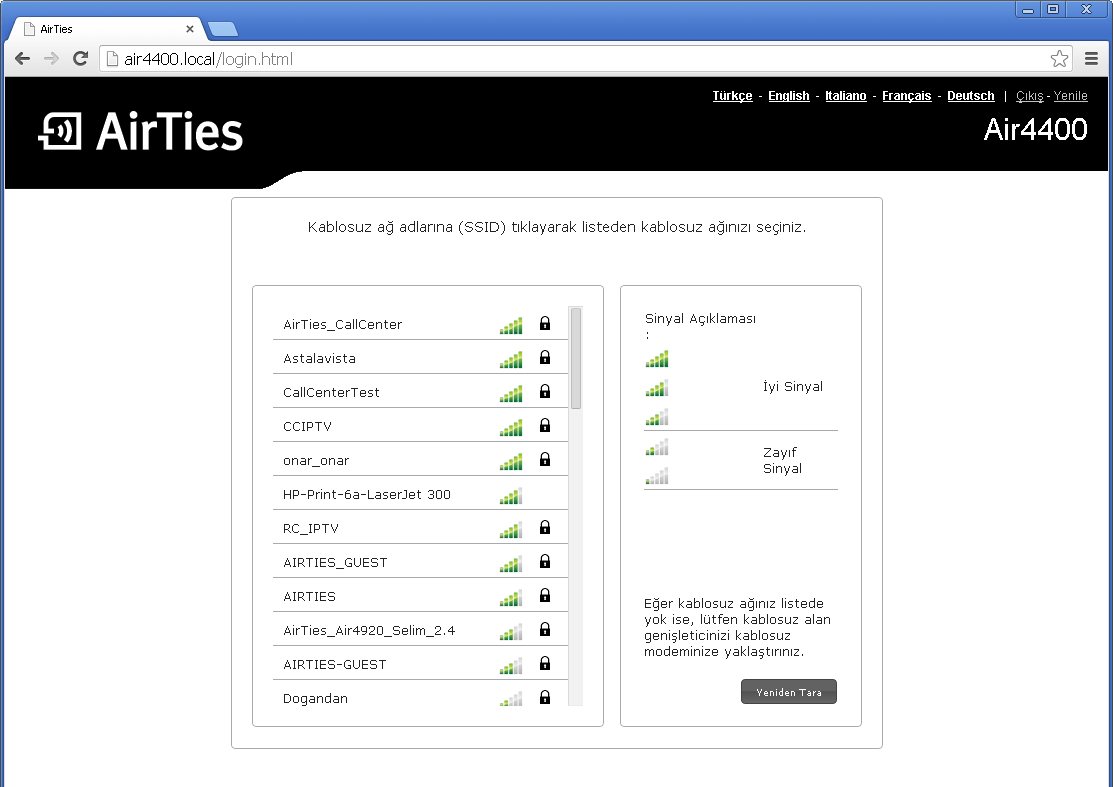Click the lock icon next to AIRTIES_GUEST
Screen dimensions: 1113x787
[544, 561]
